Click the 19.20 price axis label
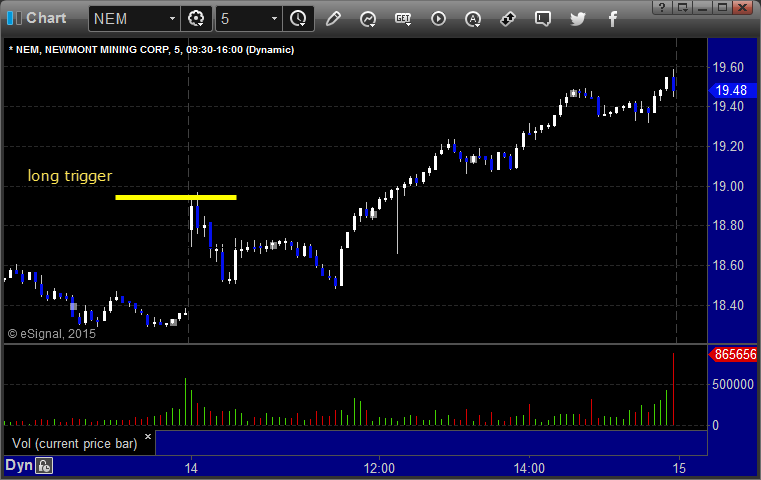 click(x=728, y=146)
